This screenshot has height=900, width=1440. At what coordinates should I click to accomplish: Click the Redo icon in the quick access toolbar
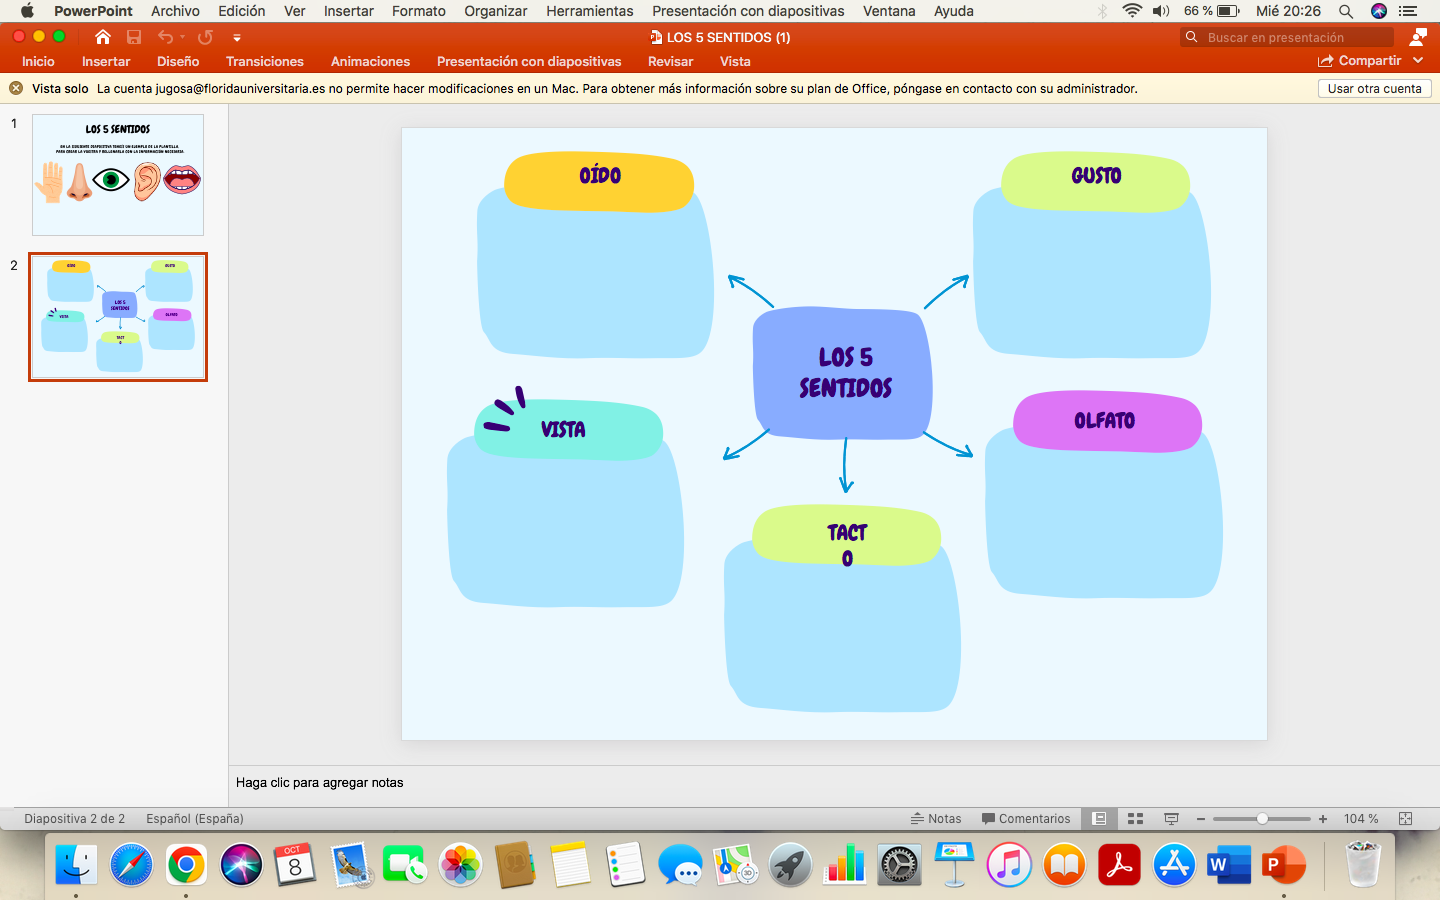(205, 37)
